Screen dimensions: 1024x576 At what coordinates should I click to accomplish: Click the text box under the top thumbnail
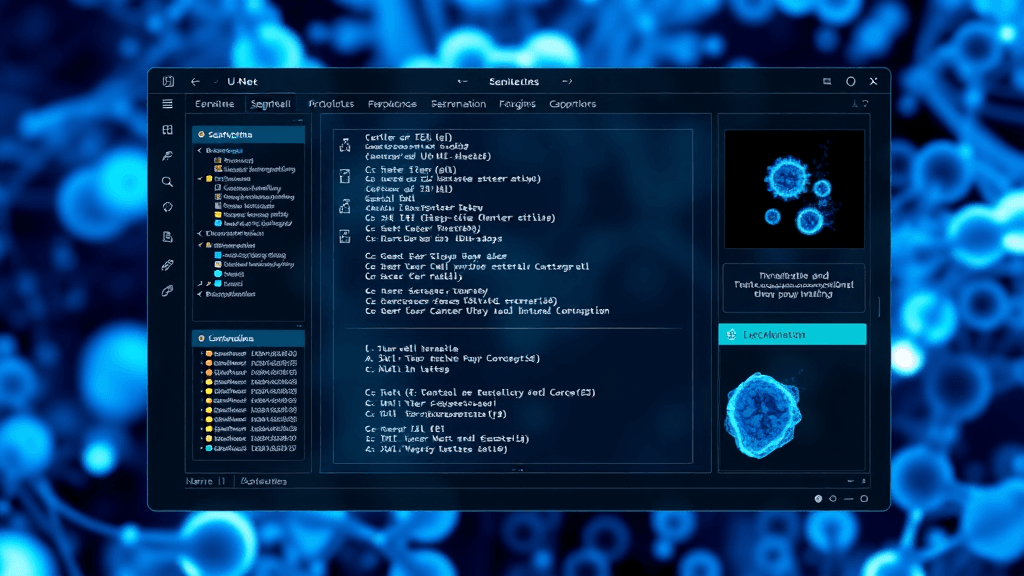point(794,287)
